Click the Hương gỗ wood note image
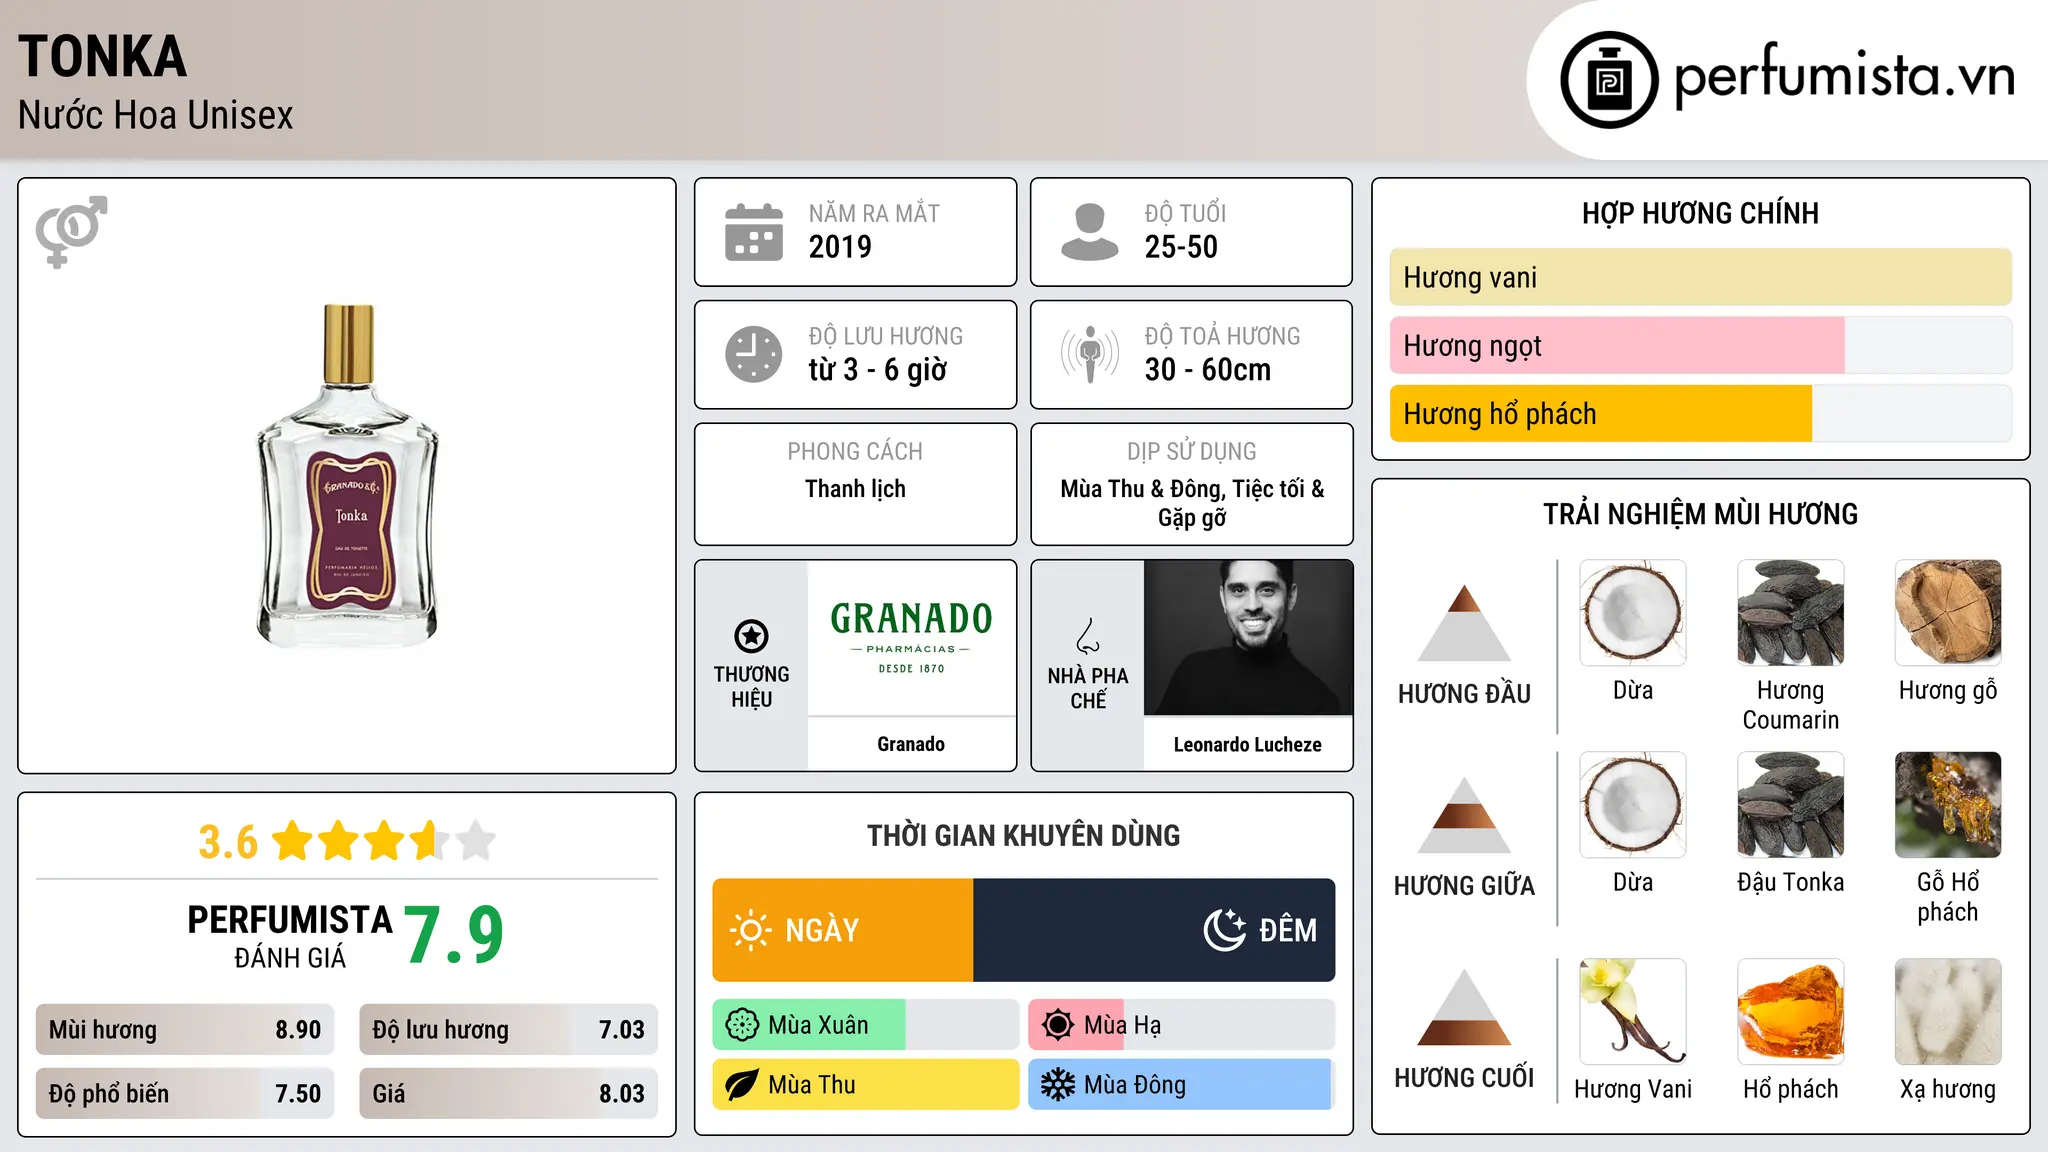This screenshot has width=2048, height=1152. pos(1948,613)
